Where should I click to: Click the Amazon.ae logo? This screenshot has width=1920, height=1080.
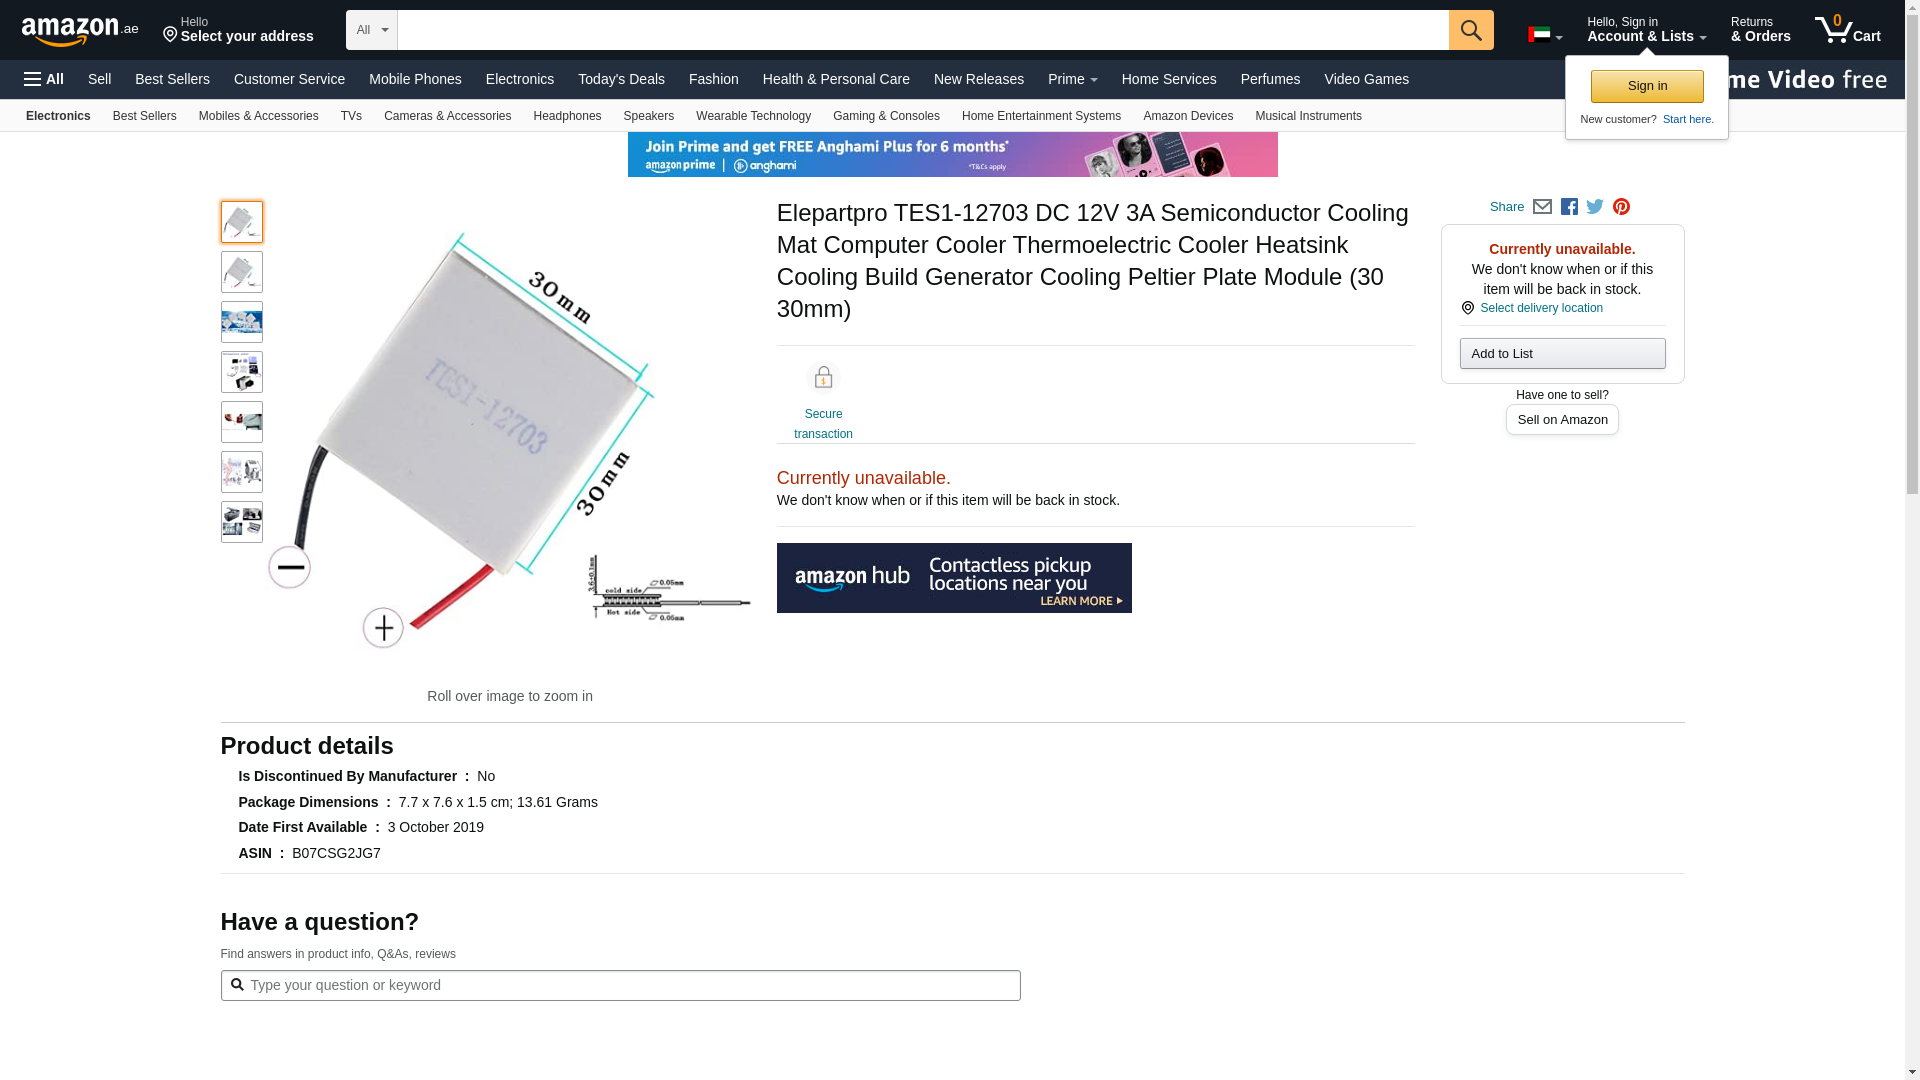pyautogui.click(x=80, y=31)
